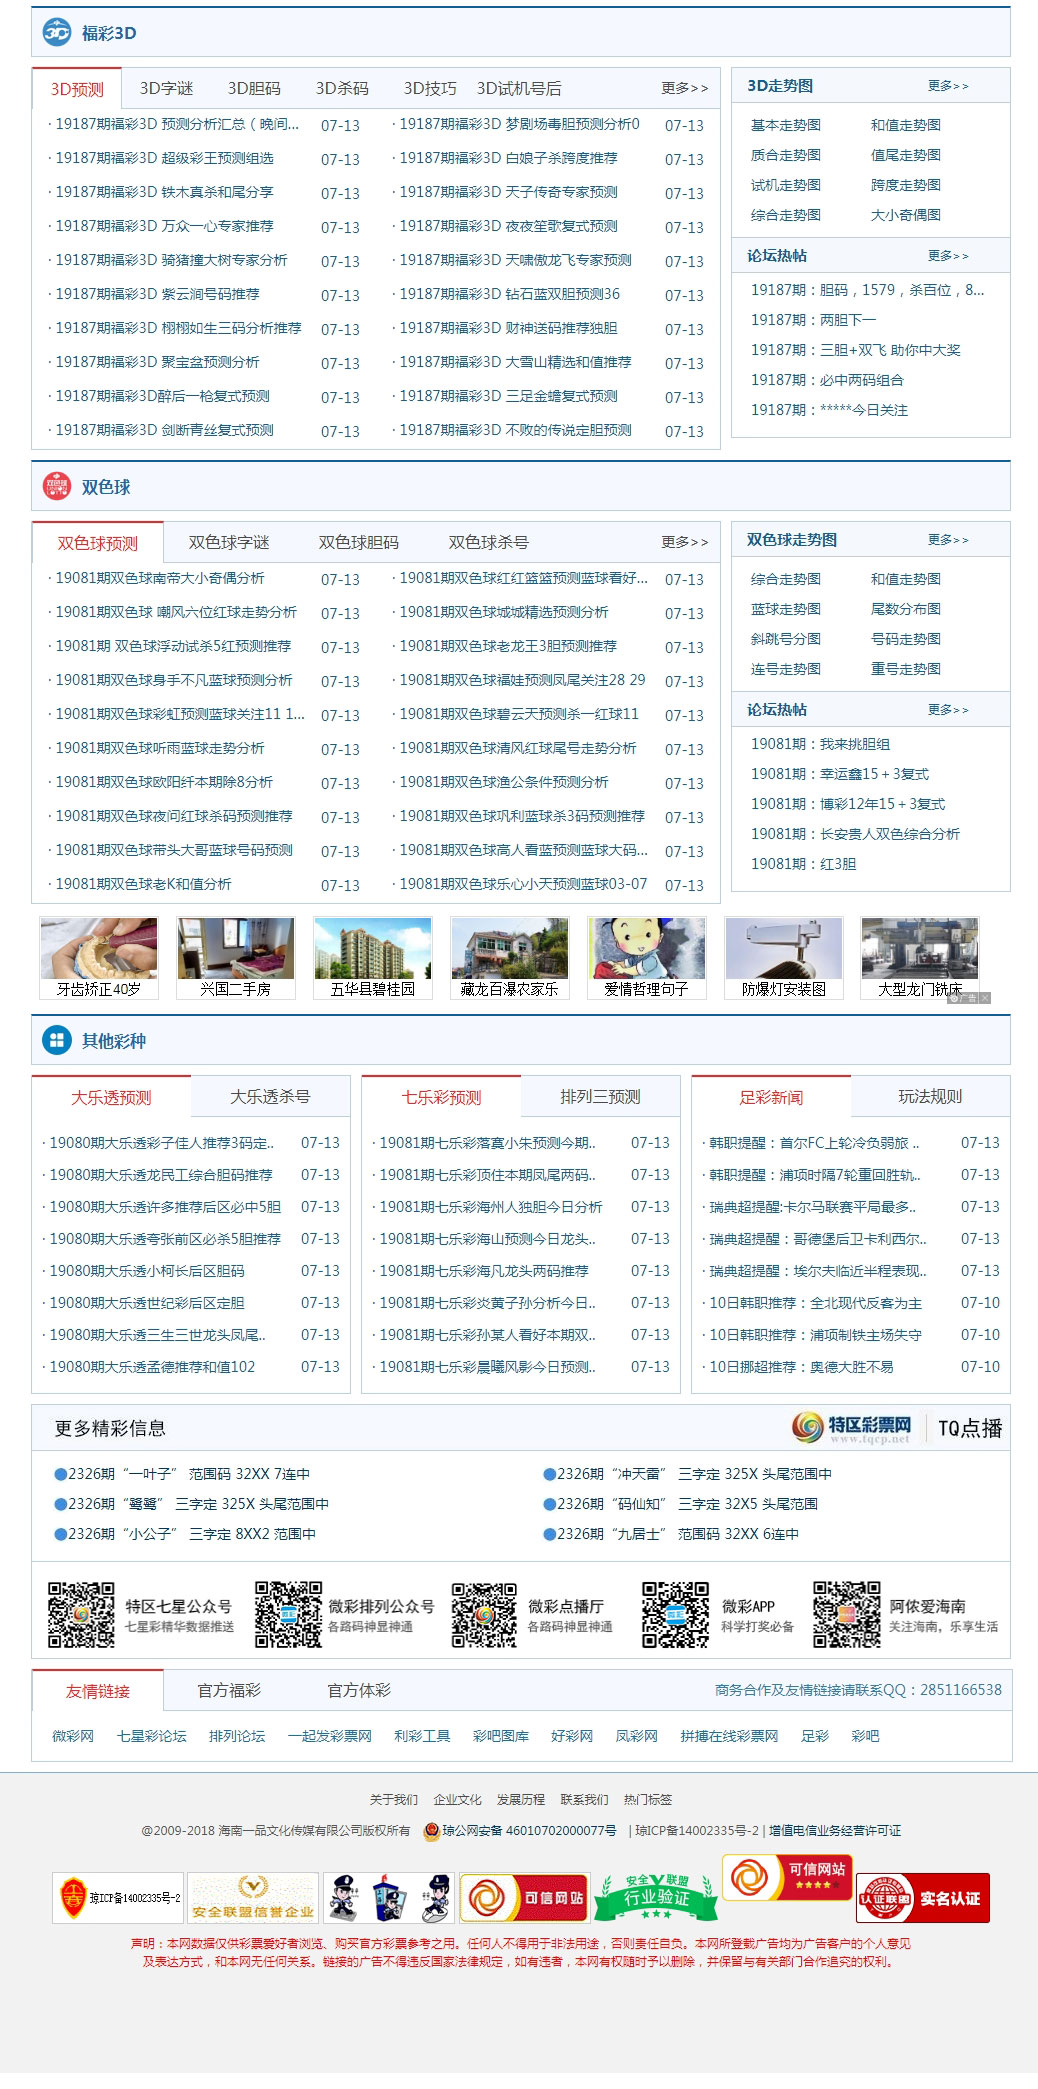
Task: Click the 五华县碧桂园 ad thumbnail
Action: [372, 958]
